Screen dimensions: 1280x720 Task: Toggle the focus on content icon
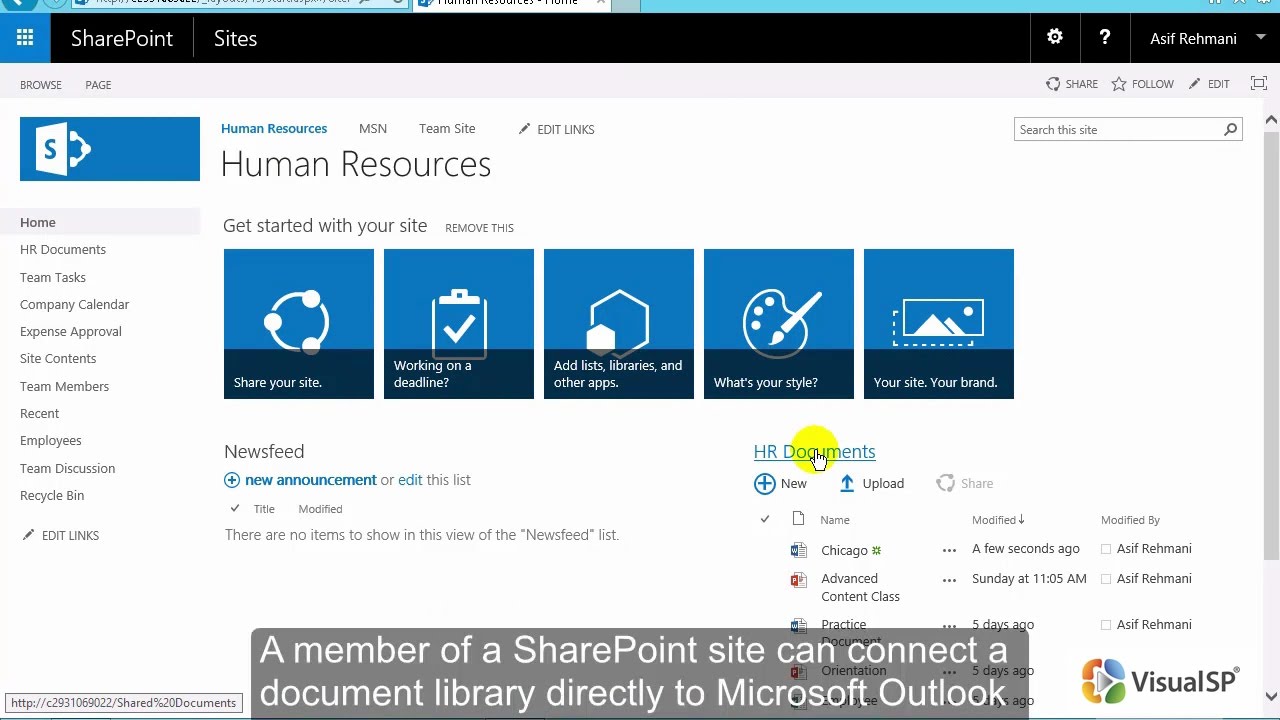coord(1259,84)
